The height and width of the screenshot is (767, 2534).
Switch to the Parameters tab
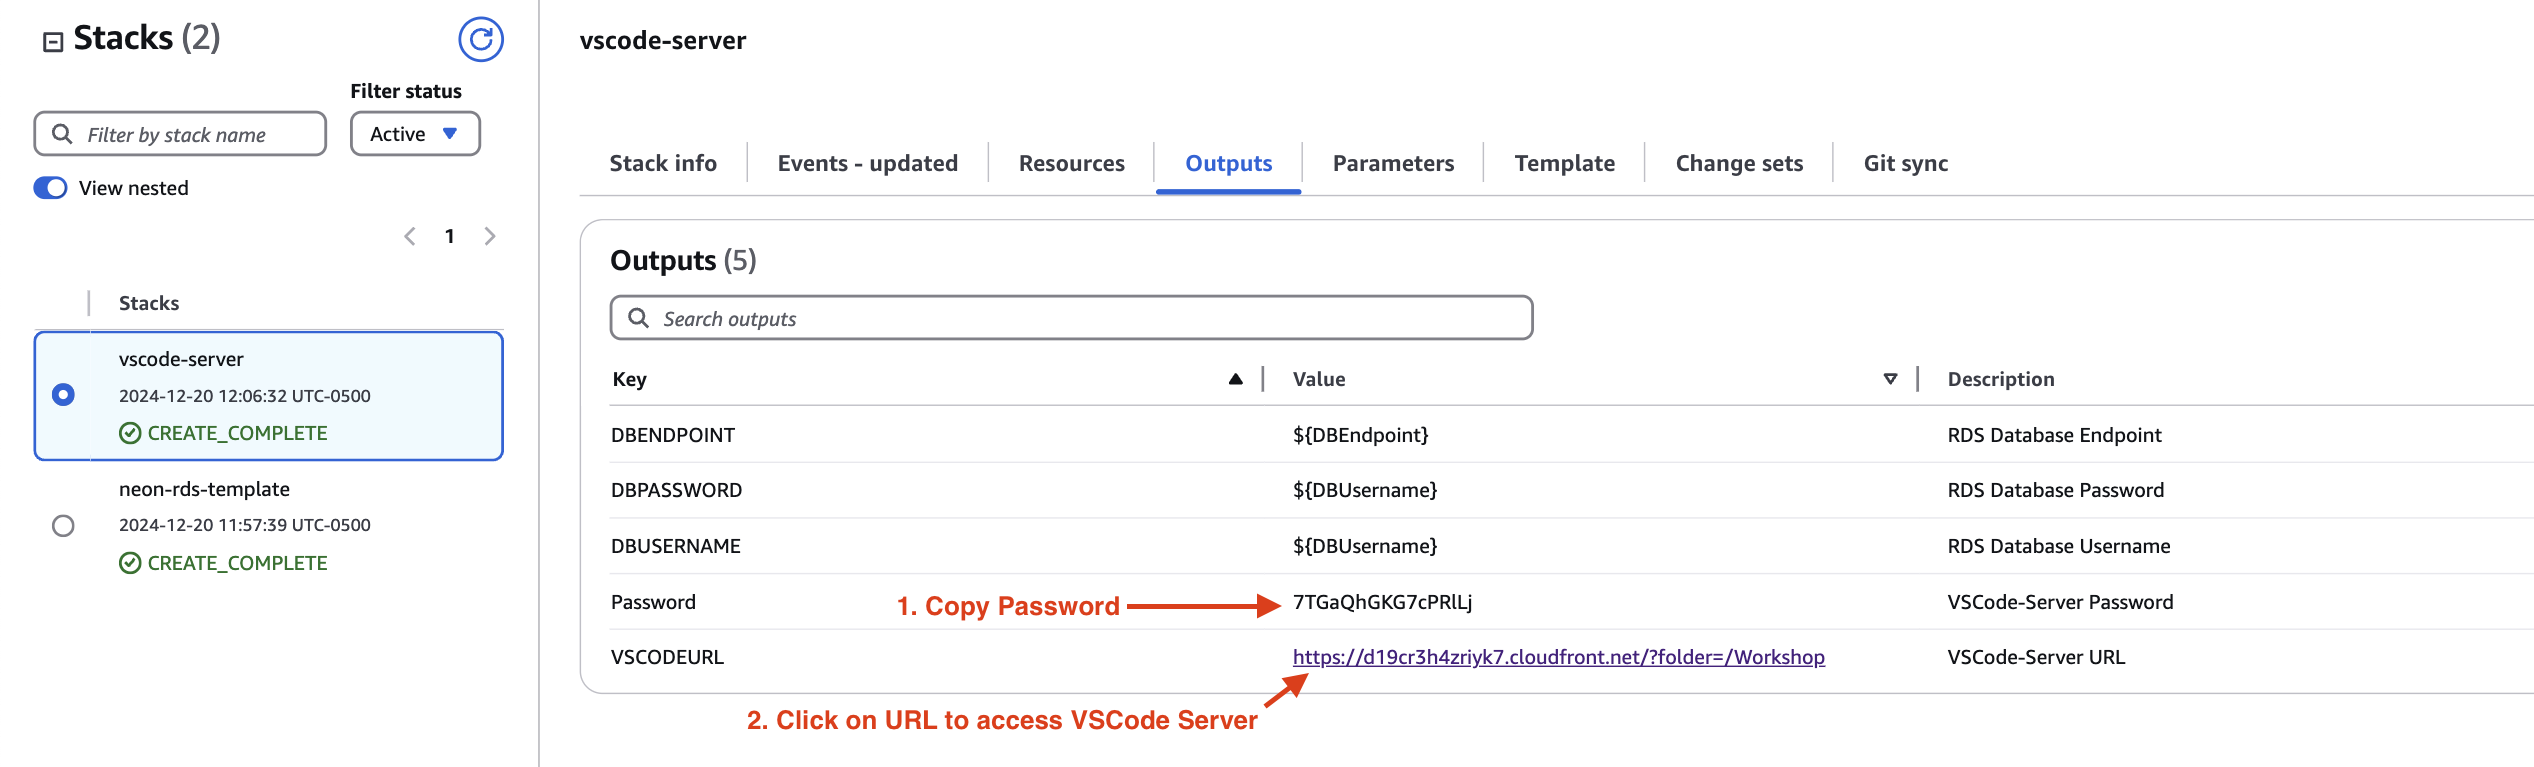coord(1393,162)
